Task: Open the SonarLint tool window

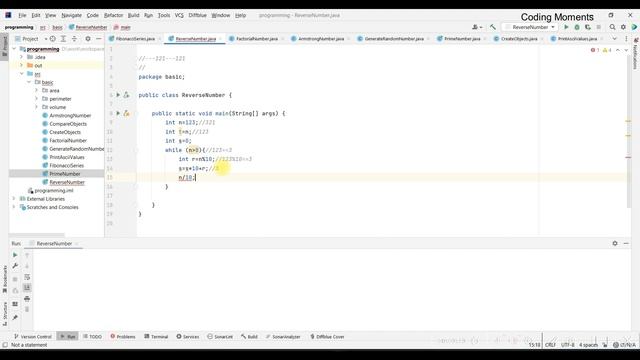Action: coord(220,337)
